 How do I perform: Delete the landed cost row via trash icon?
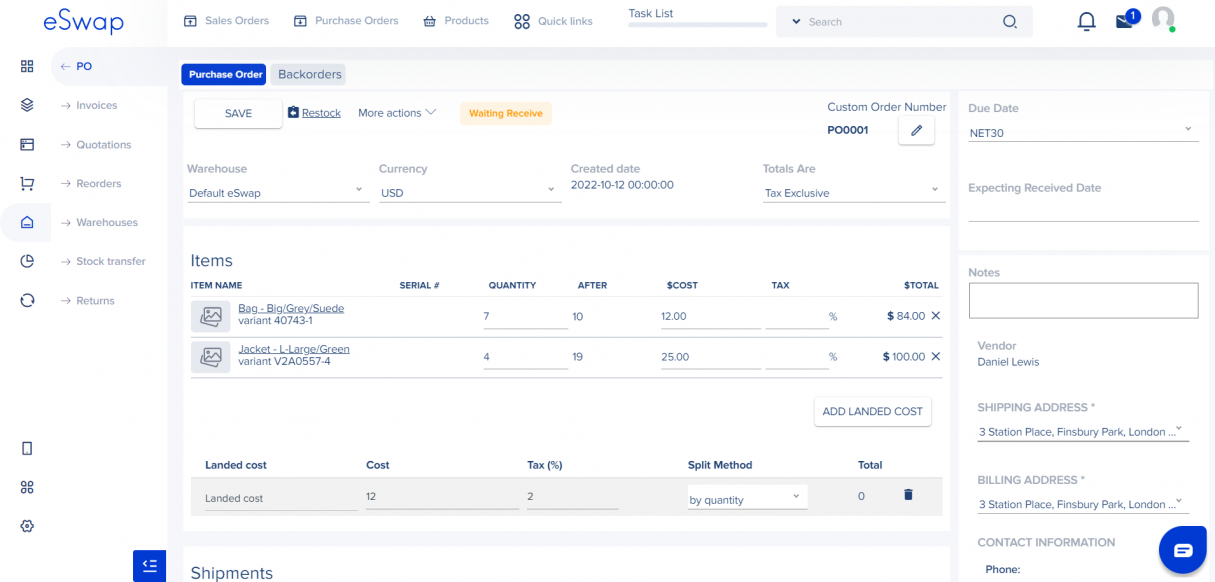pos(908,494)
